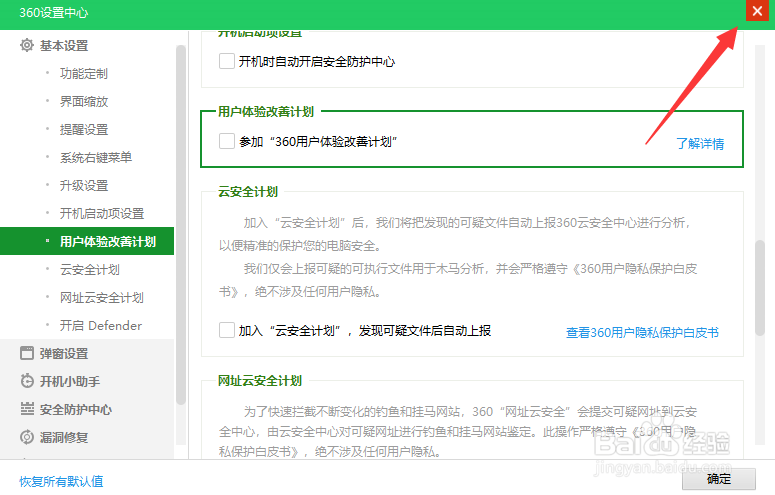Screen dimensions: 775x495
Task: Enable 开机时自动开启安全防护中心 checkbox
Action: [x=227, y=61]
